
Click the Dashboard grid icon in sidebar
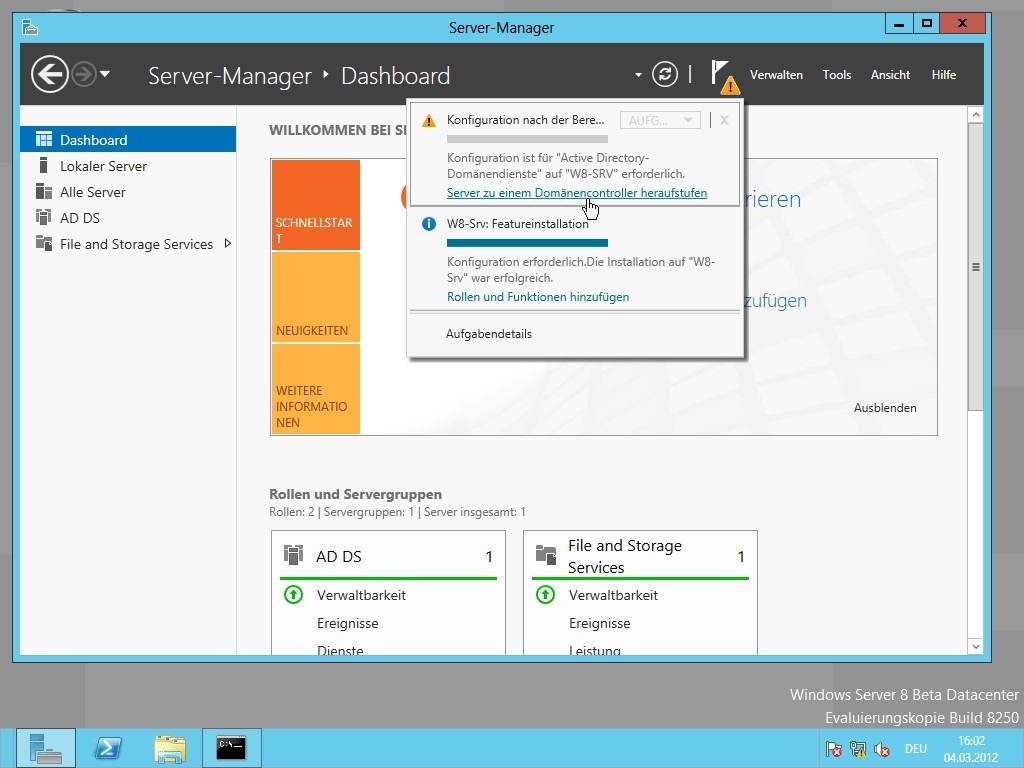(x=44, y=139)
